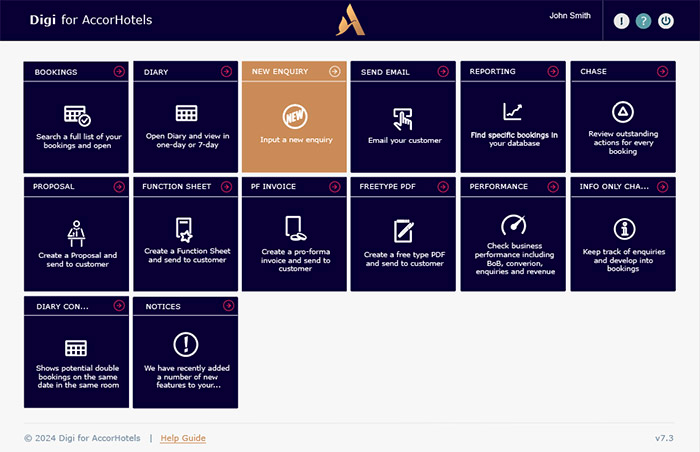Click the John Smith user name
This screenshot has width=700, height=452.
pyautogui.click(x=570, y=16)
